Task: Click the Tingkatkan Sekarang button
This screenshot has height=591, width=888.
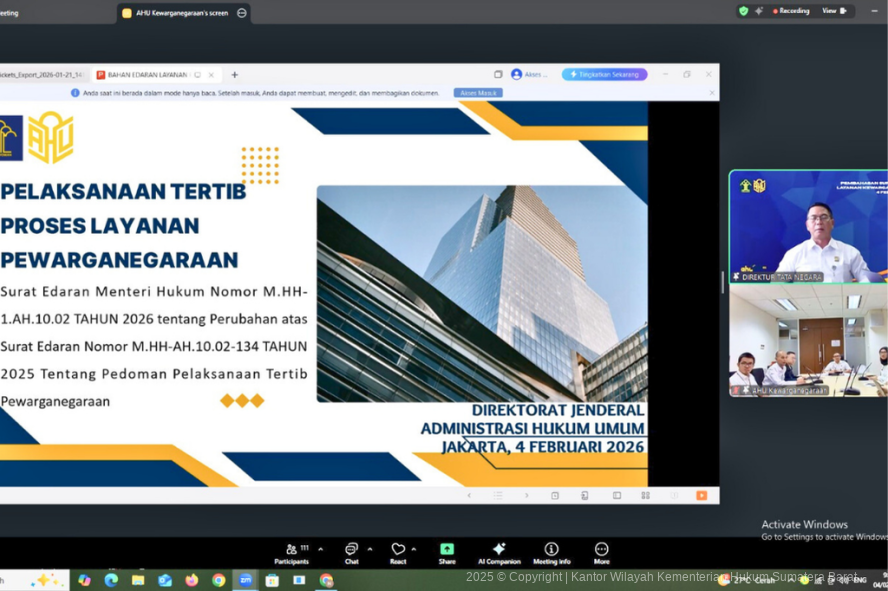Action: [604, 74]
